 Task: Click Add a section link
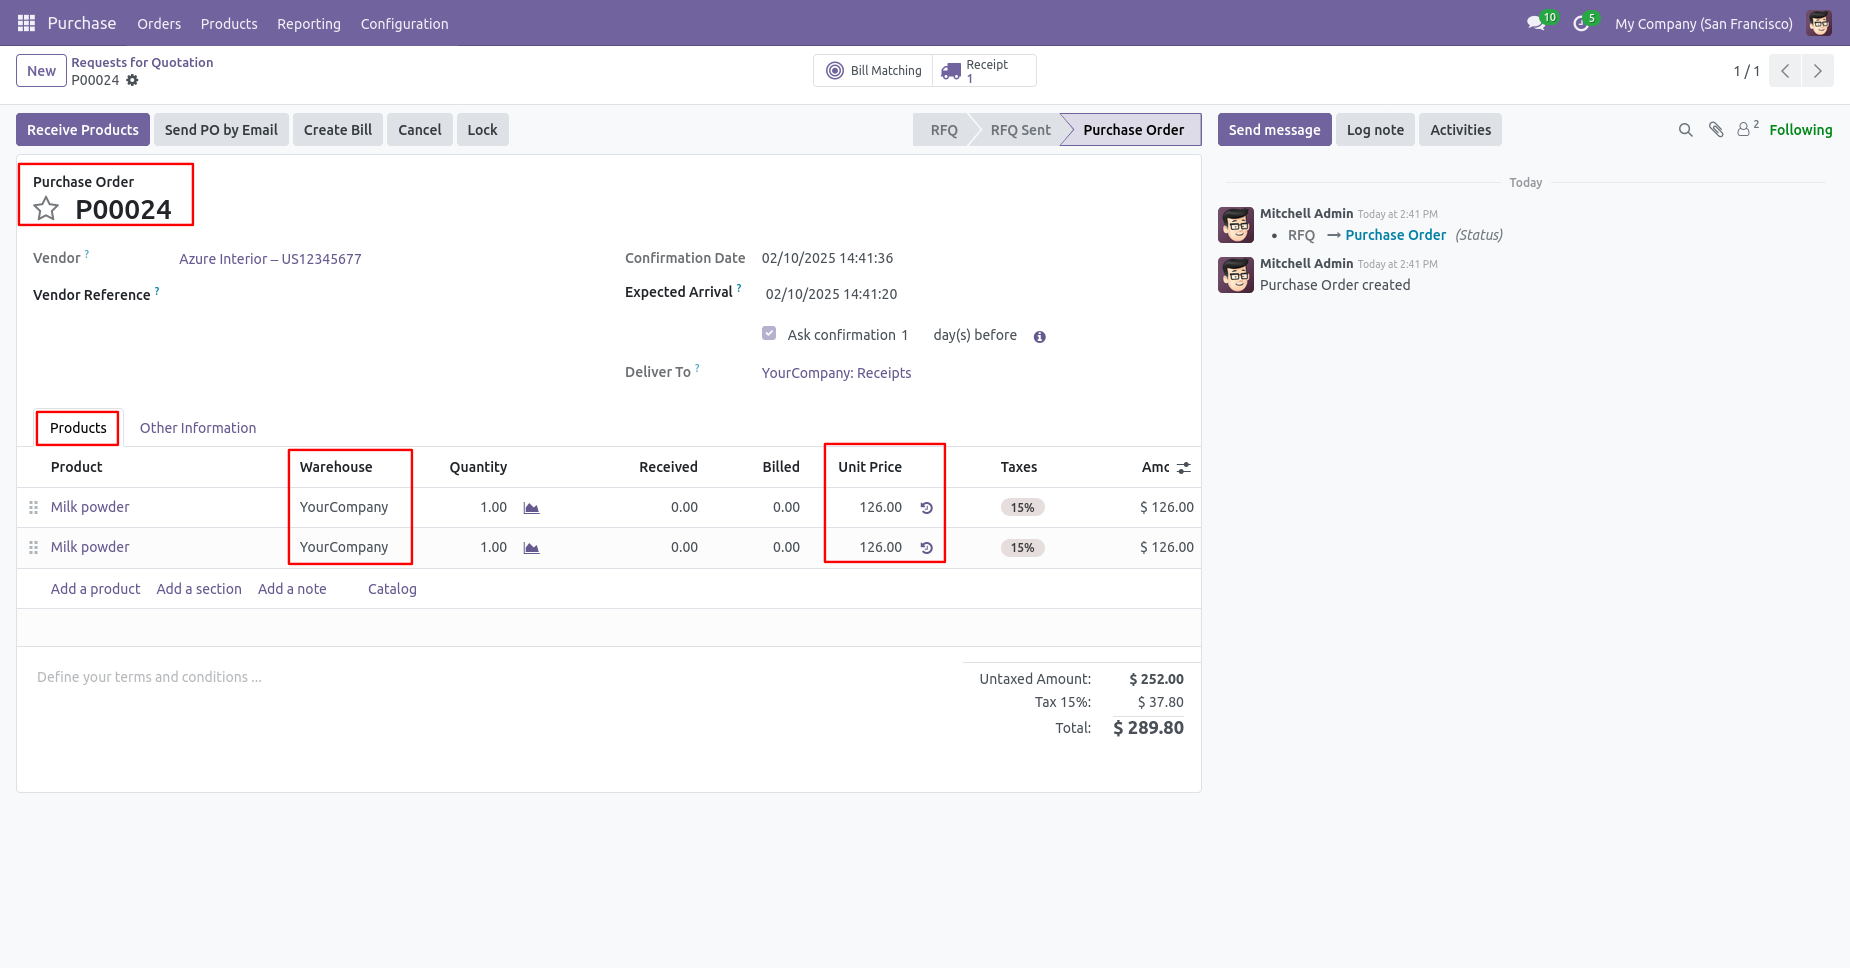pyautogui.click(x=199, y=589)
